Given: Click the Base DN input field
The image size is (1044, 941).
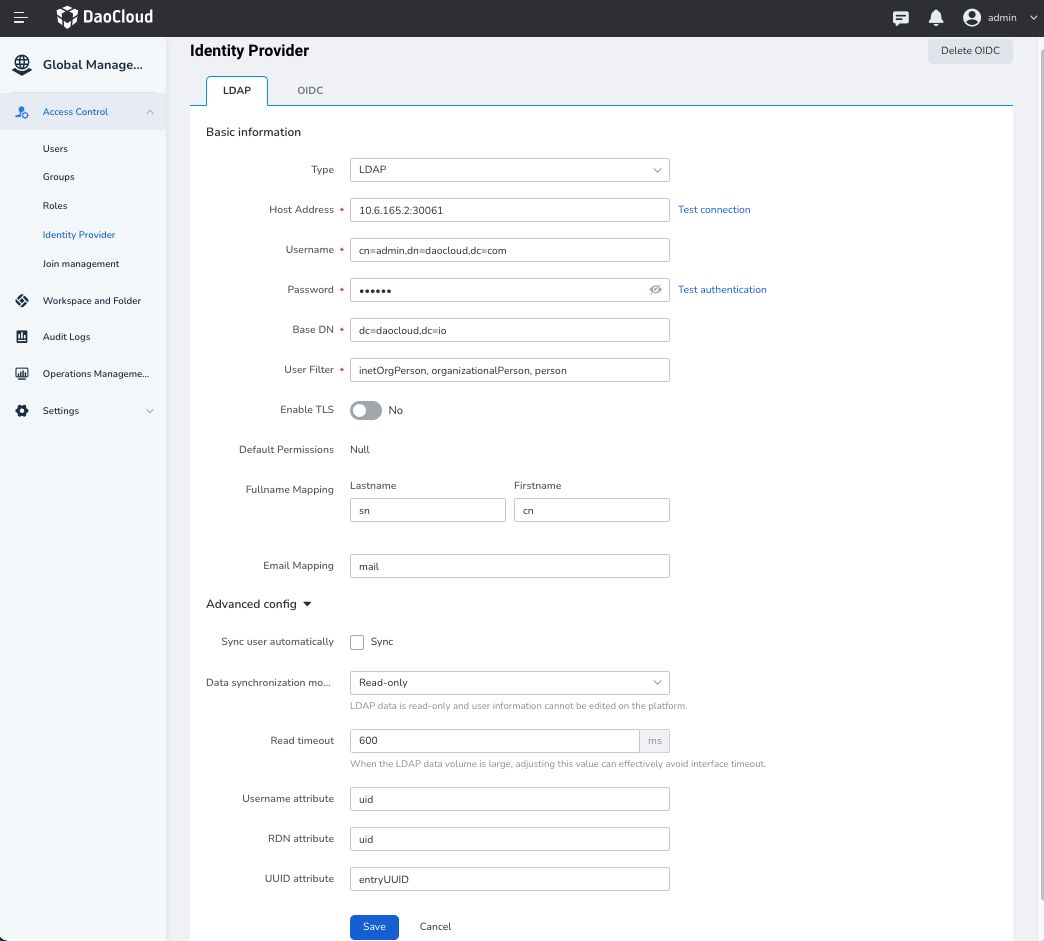Looking at the screenshot, I should [x=509, y=330].
